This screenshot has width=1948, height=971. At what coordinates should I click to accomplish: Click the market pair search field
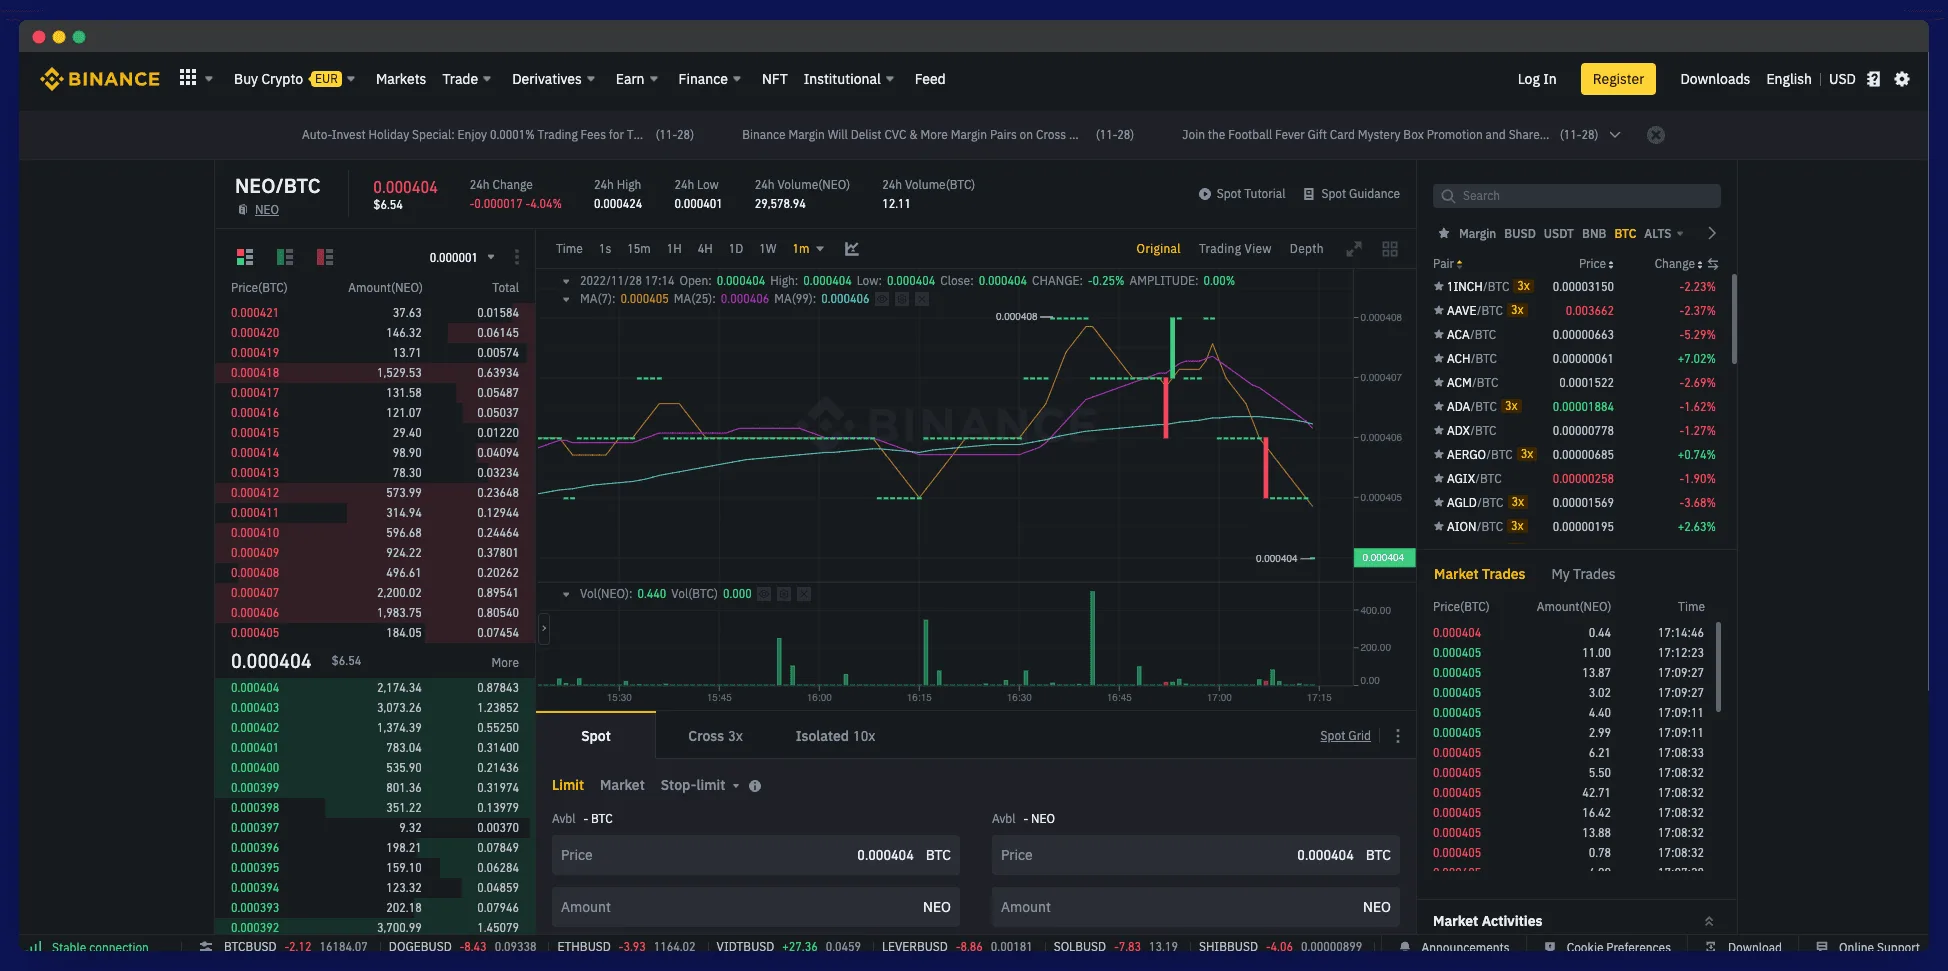[1577, 195]
